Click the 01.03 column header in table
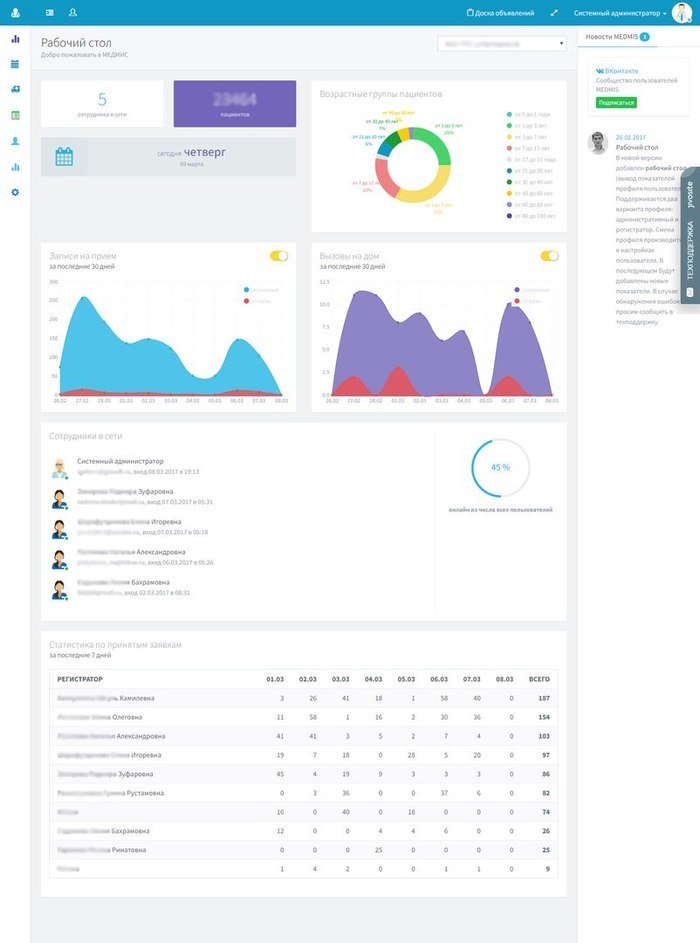The image size is (700, 943). click(275, 679)
